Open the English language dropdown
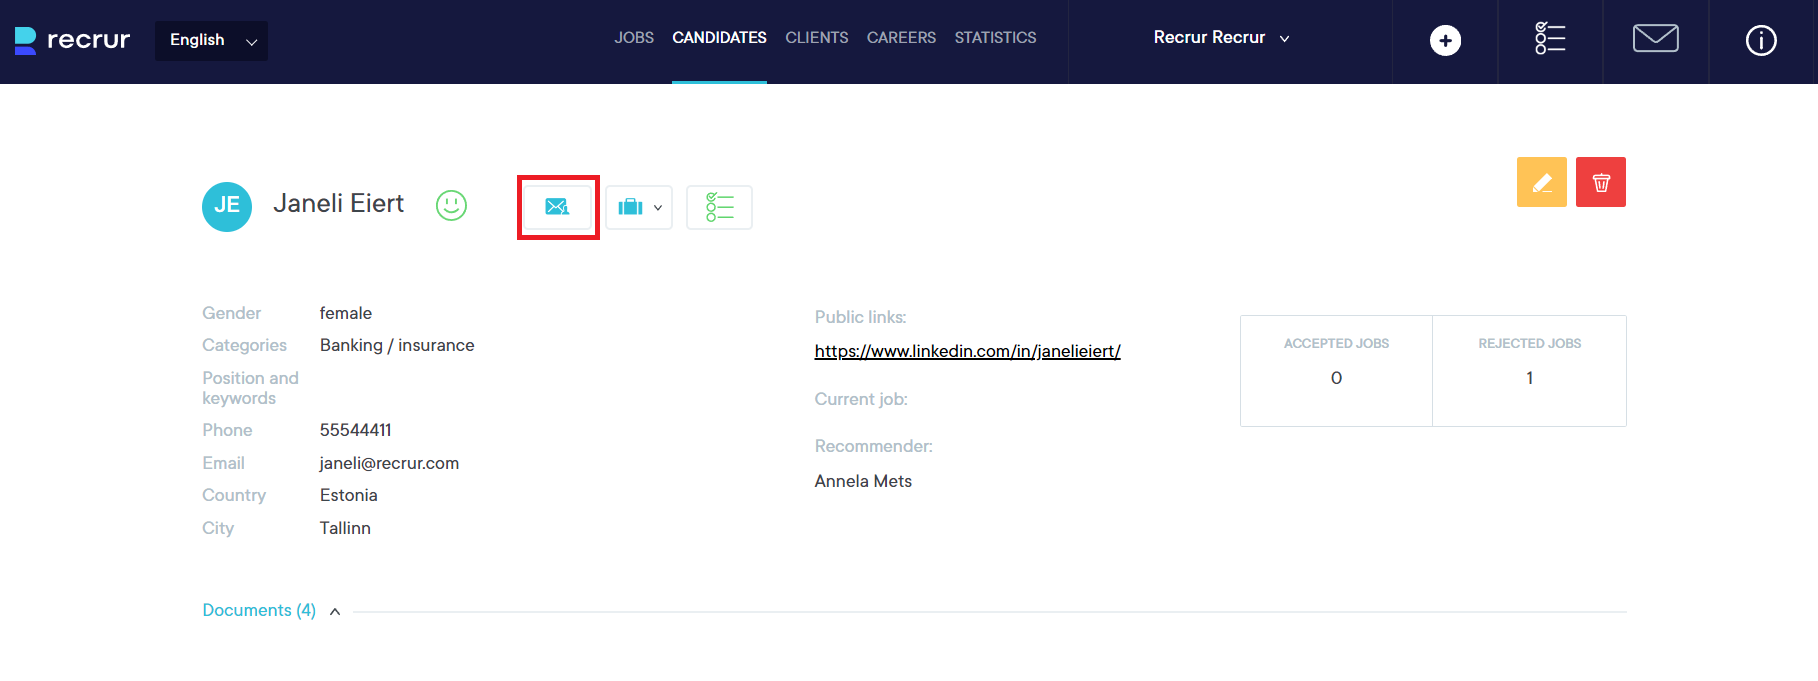1818x681 pixels. point(211,41)
